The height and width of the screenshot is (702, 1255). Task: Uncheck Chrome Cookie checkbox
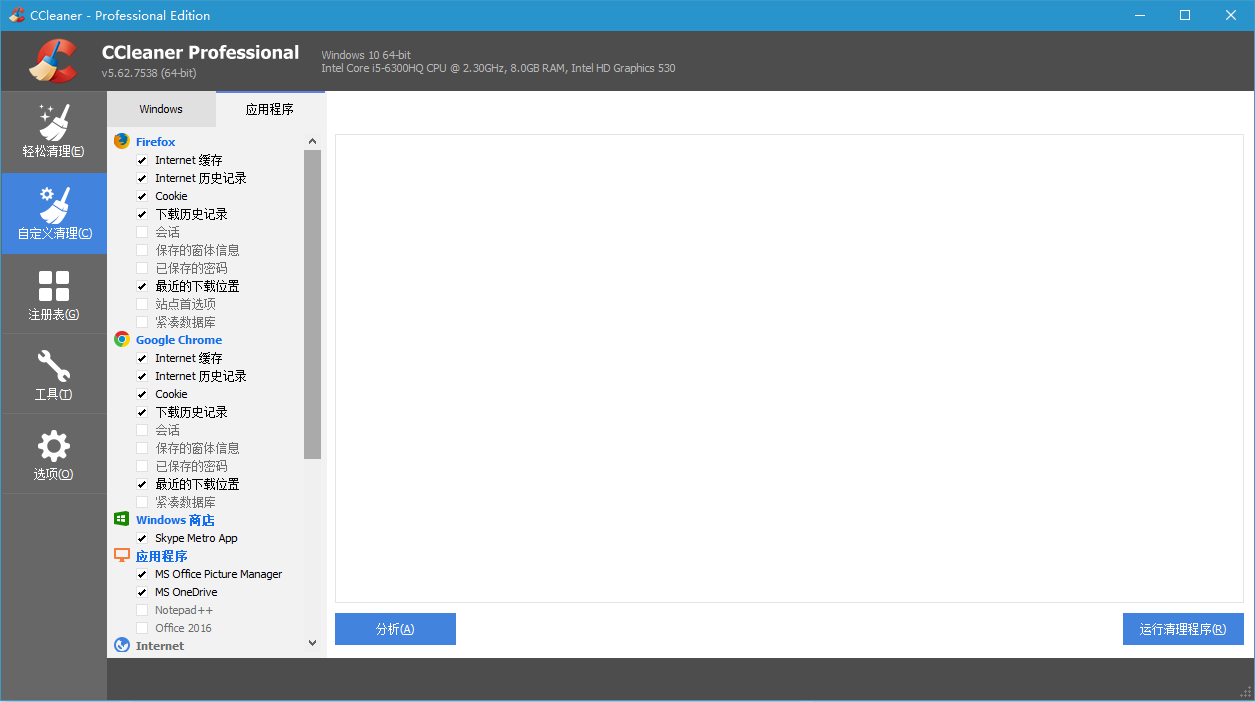tap(142, 394)
